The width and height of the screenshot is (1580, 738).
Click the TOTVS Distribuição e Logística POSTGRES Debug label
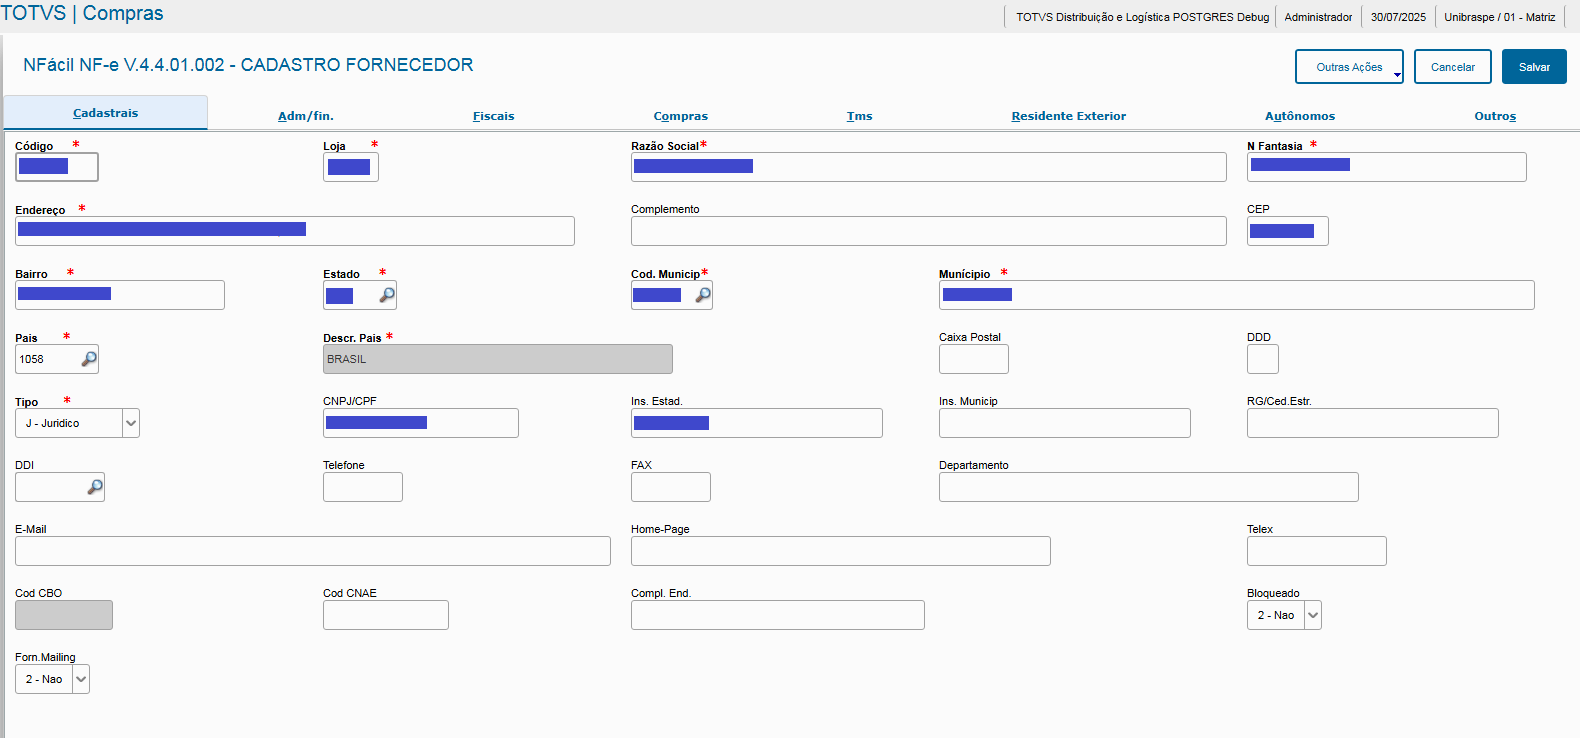[x=1143, y=17]
